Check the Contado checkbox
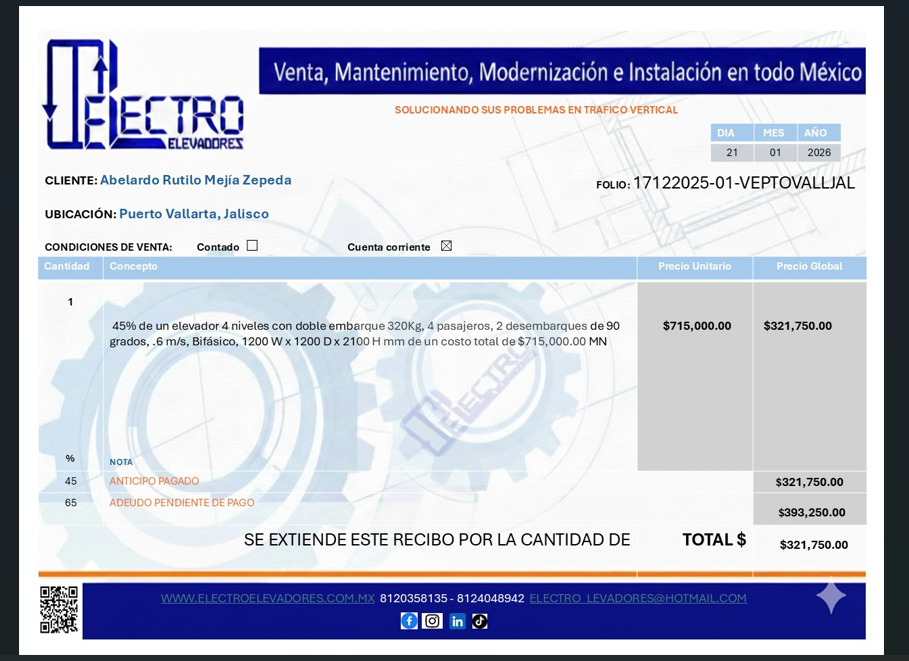Image resolution: width=909 pixels, height=661 pixels. [252, 246]
